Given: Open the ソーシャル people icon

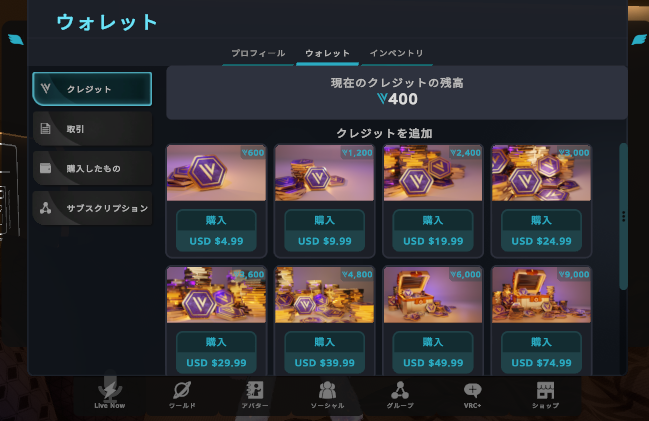Looking at the screenshot, I should [x=327, y=390].
